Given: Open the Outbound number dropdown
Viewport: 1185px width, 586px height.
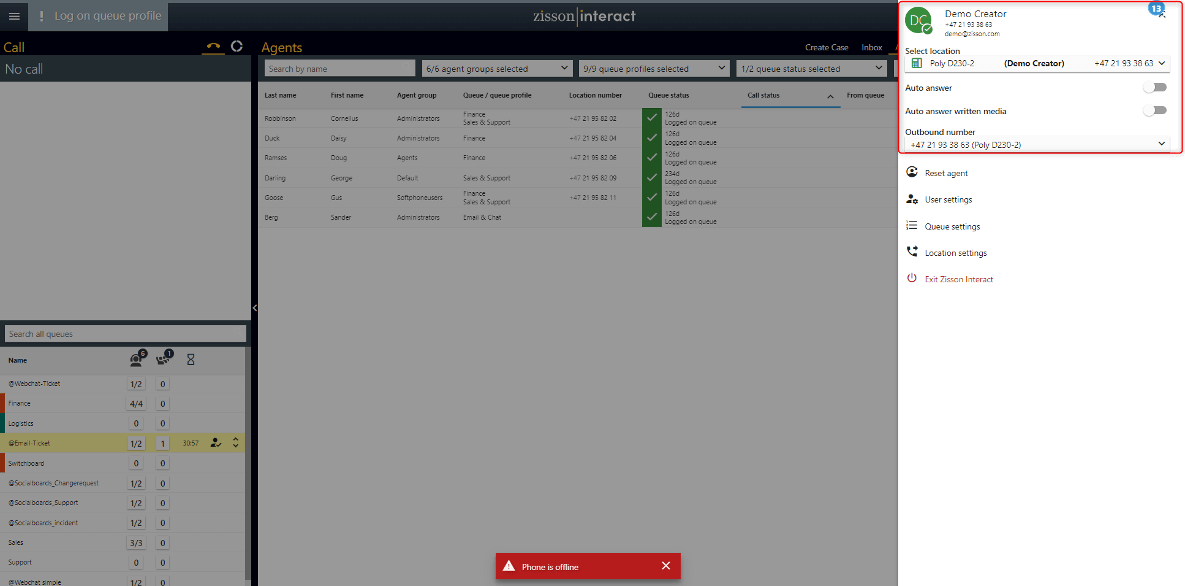Looking at the screenshot, I should point(1037,144).
